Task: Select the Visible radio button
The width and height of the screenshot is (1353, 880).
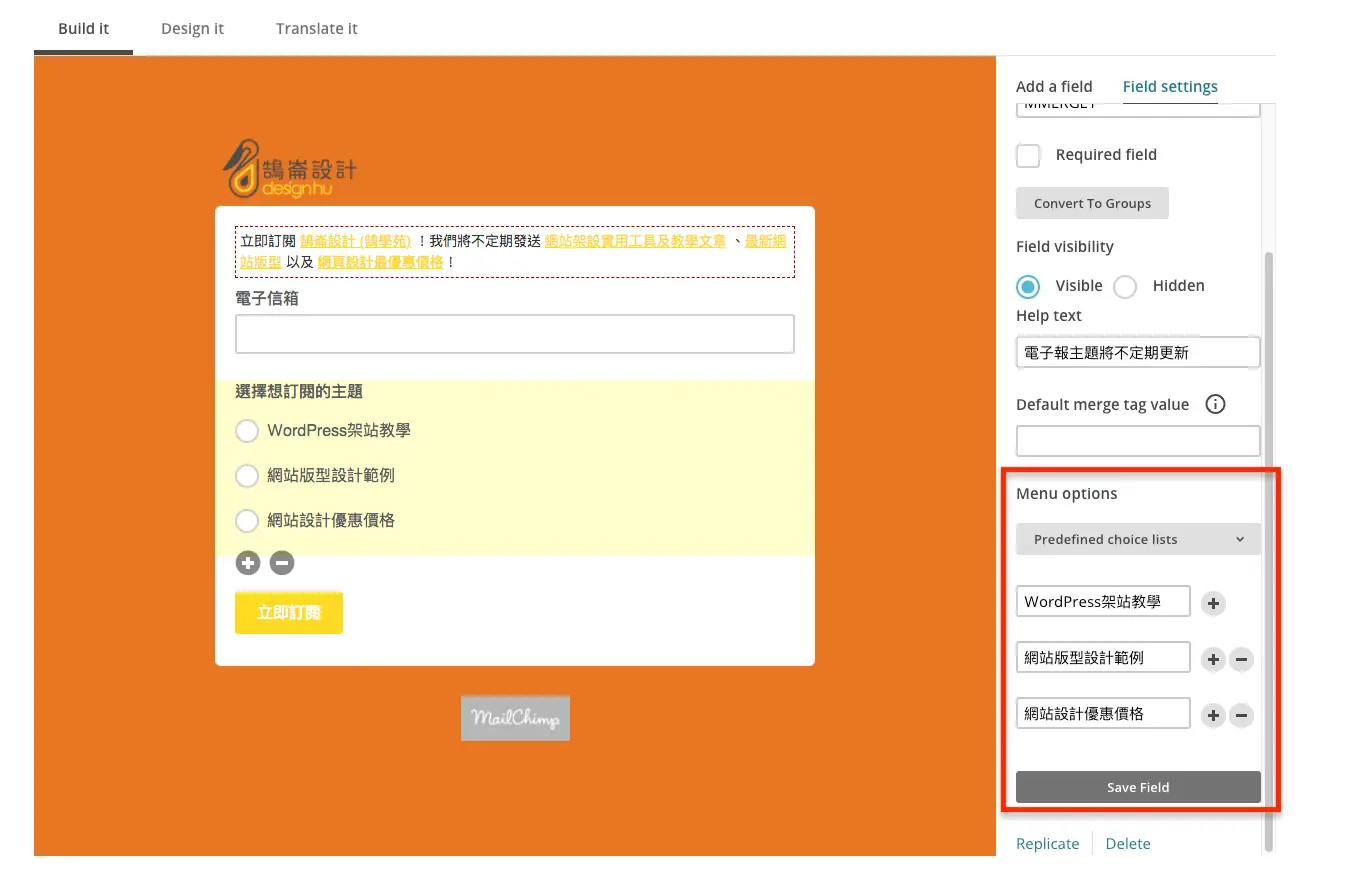Action: 1028,286
